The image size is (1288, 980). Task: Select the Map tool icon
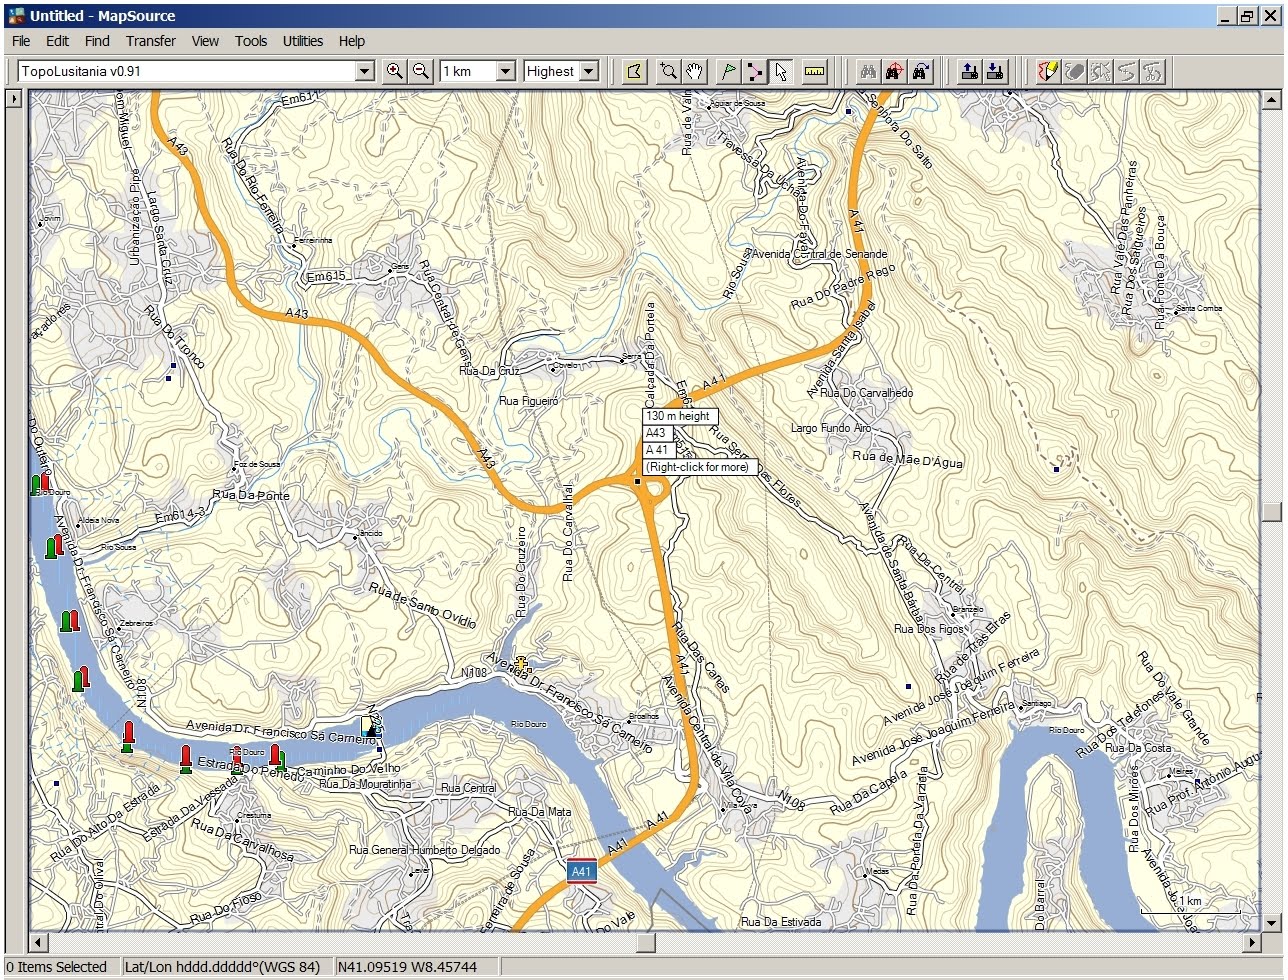tap(634, 71)
